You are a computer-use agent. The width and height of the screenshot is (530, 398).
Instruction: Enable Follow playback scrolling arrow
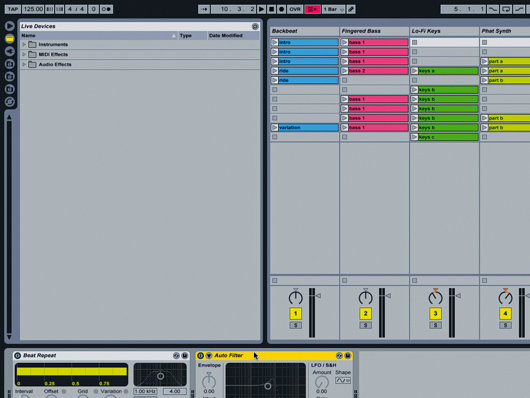204,9
